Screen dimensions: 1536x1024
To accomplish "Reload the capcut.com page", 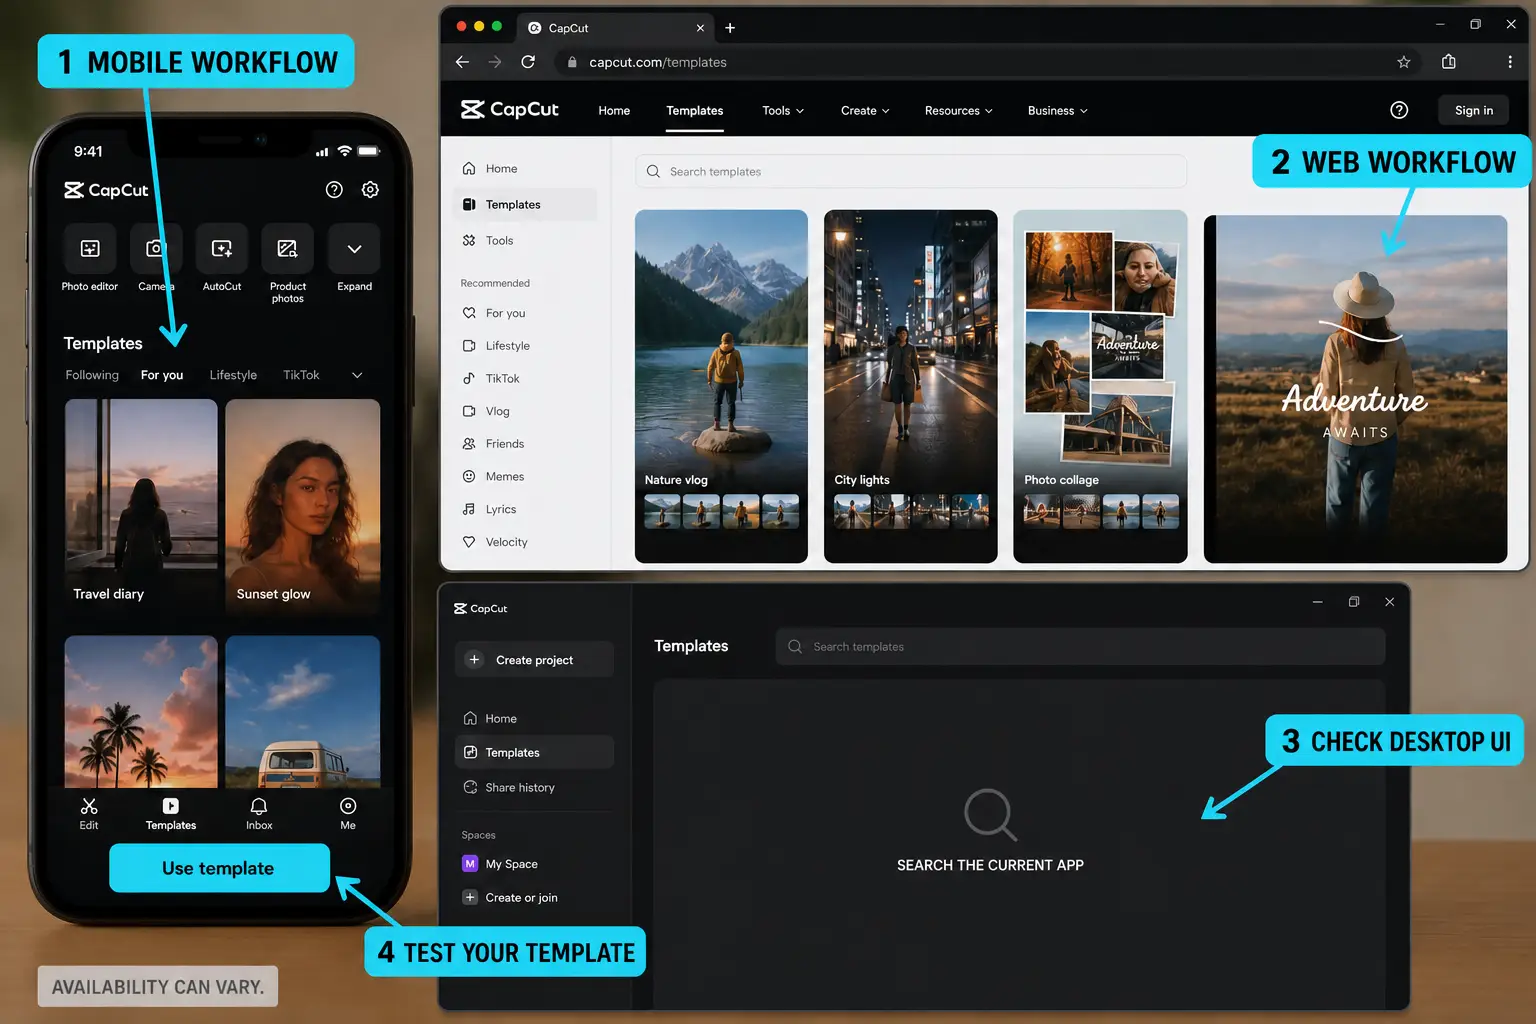I will [x=528, y=62].
